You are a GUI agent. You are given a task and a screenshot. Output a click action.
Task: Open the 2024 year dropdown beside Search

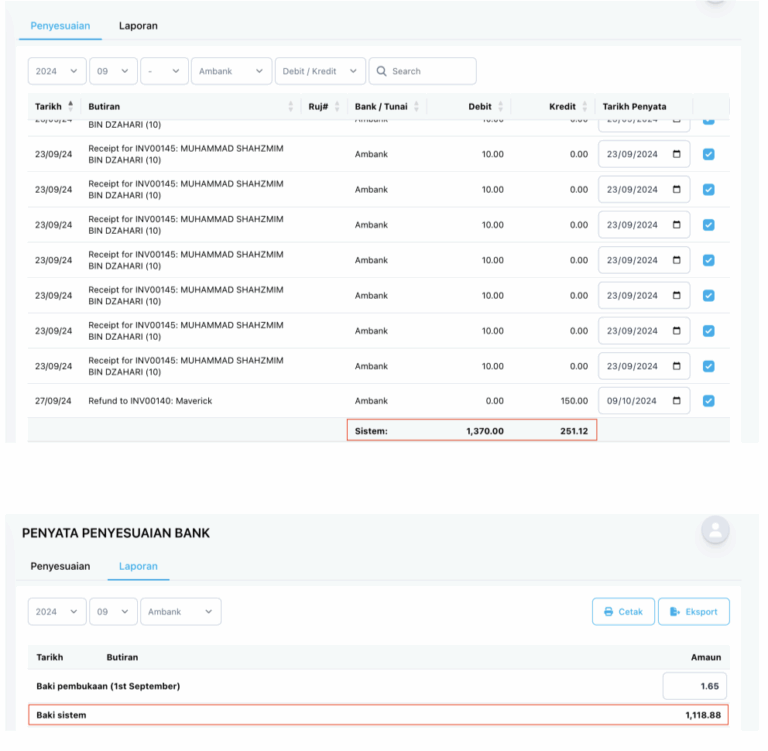click(57, 71)
